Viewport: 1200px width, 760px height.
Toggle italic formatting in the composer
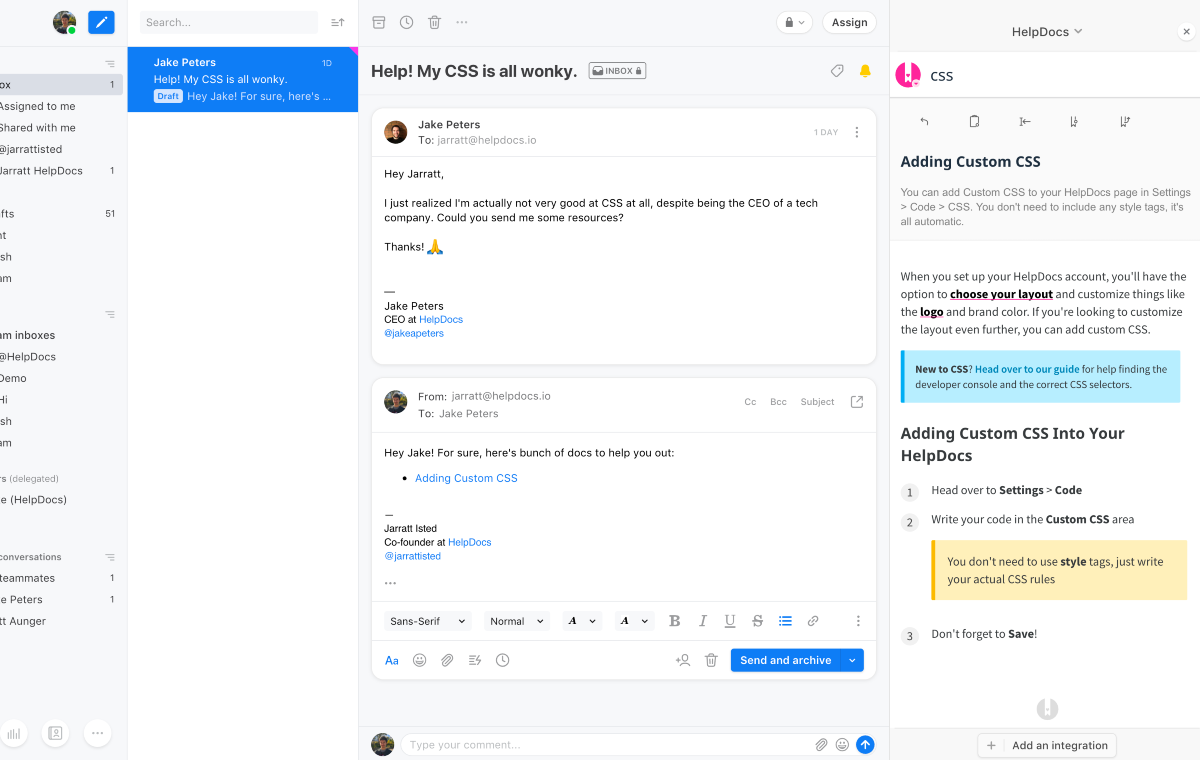(702, 621)
